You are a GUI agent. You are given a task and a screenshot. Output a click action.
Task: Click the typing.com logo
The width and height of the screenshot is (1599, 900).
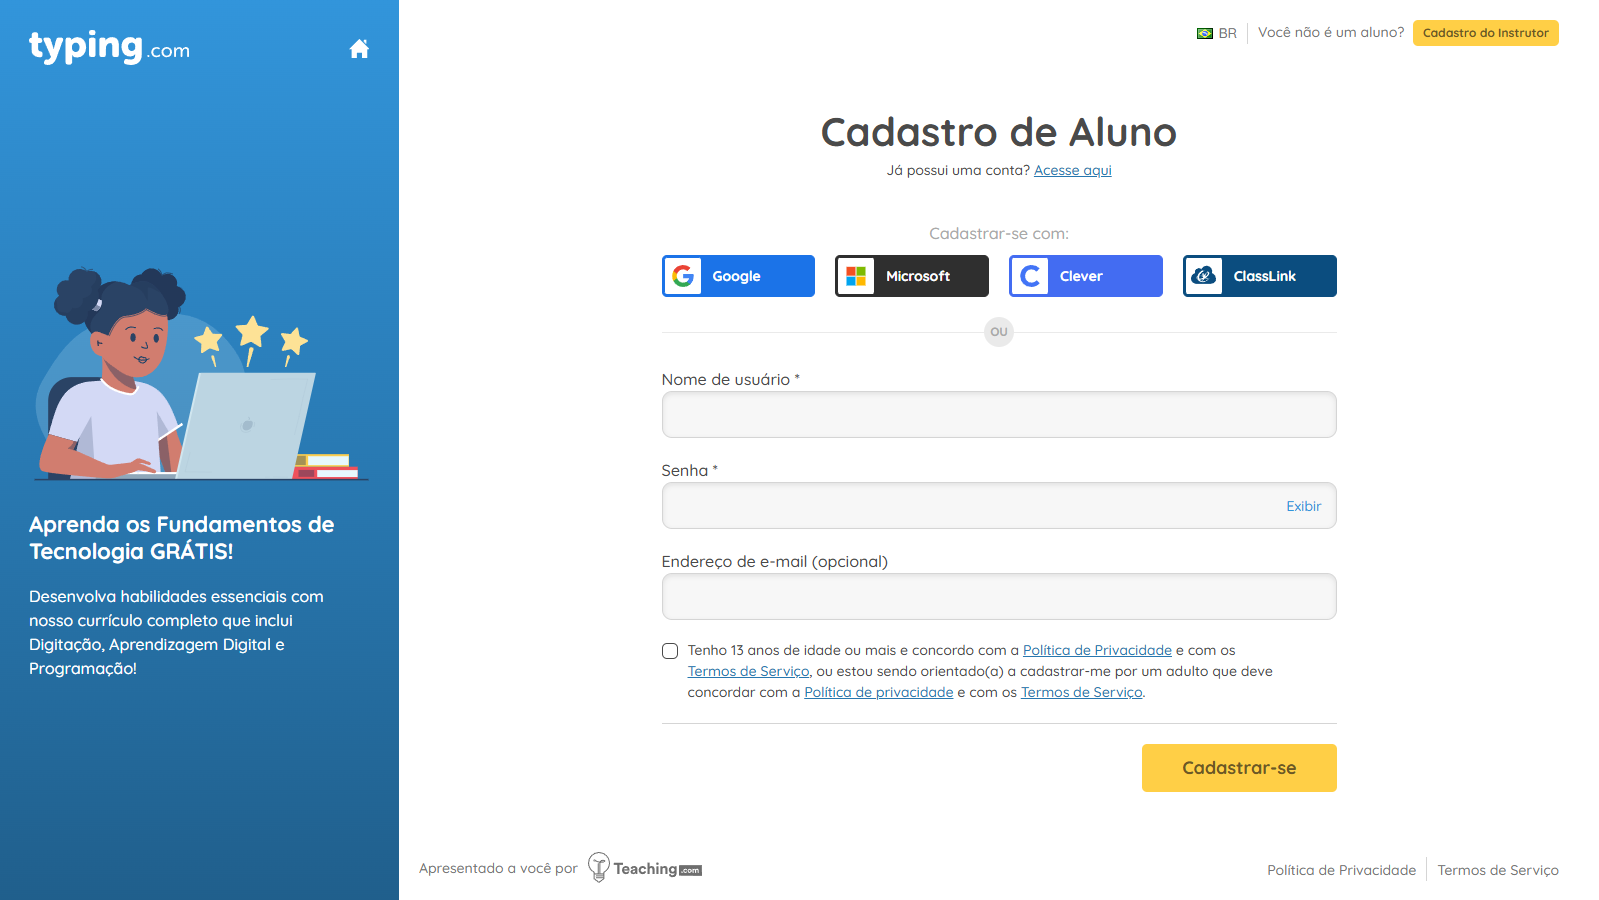tap(109, 47)
